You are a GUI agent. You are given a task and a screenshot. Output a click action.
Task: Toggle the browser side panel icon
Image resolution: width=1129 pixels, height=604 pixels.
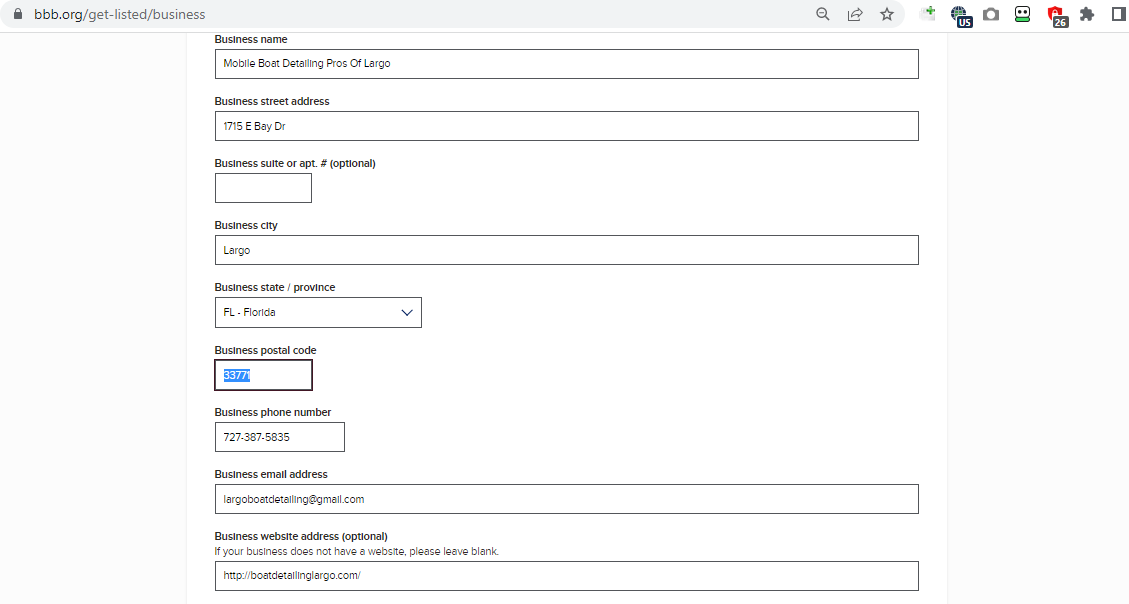point(1119,14)
